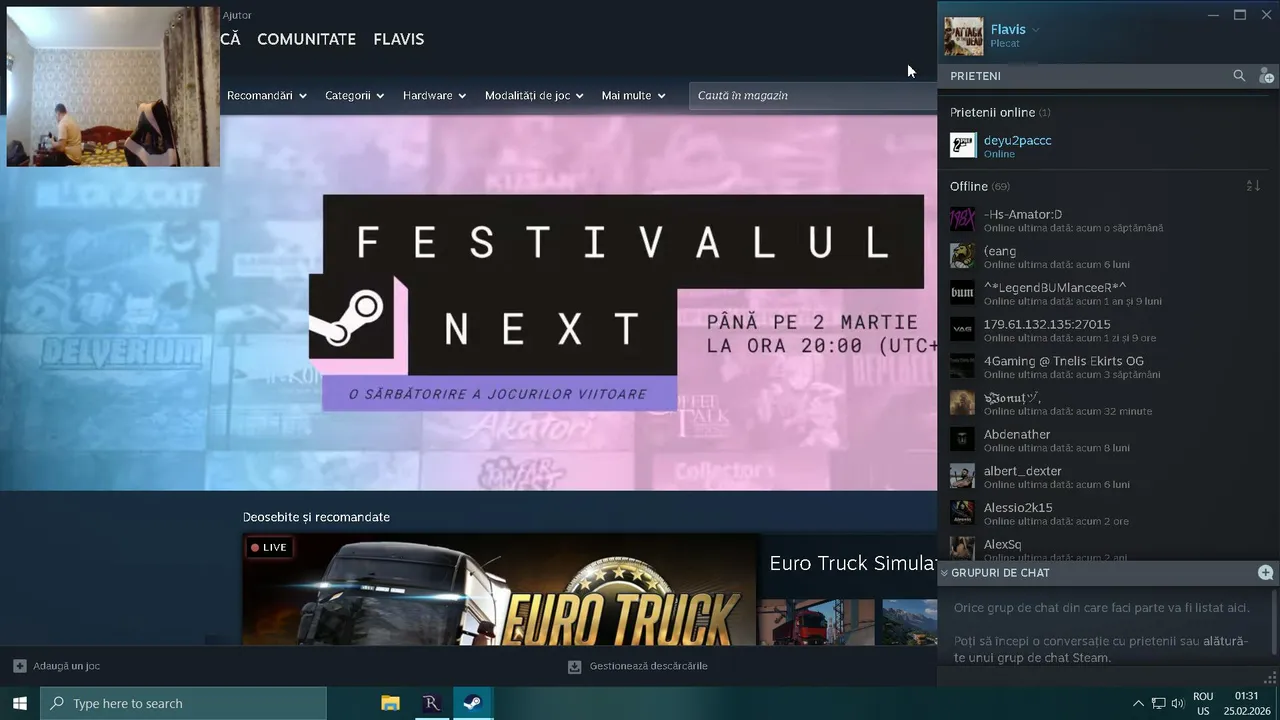1280x720 pixels.
Task: Focus the Type here to search box
Action: tap(183, 703)
